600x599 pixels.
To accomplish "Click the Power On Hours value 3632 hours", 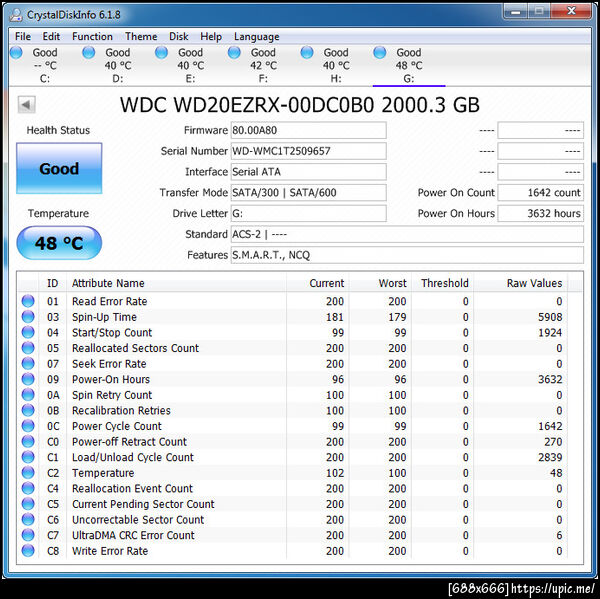I will pyautogui.click(x=540, y=213).
